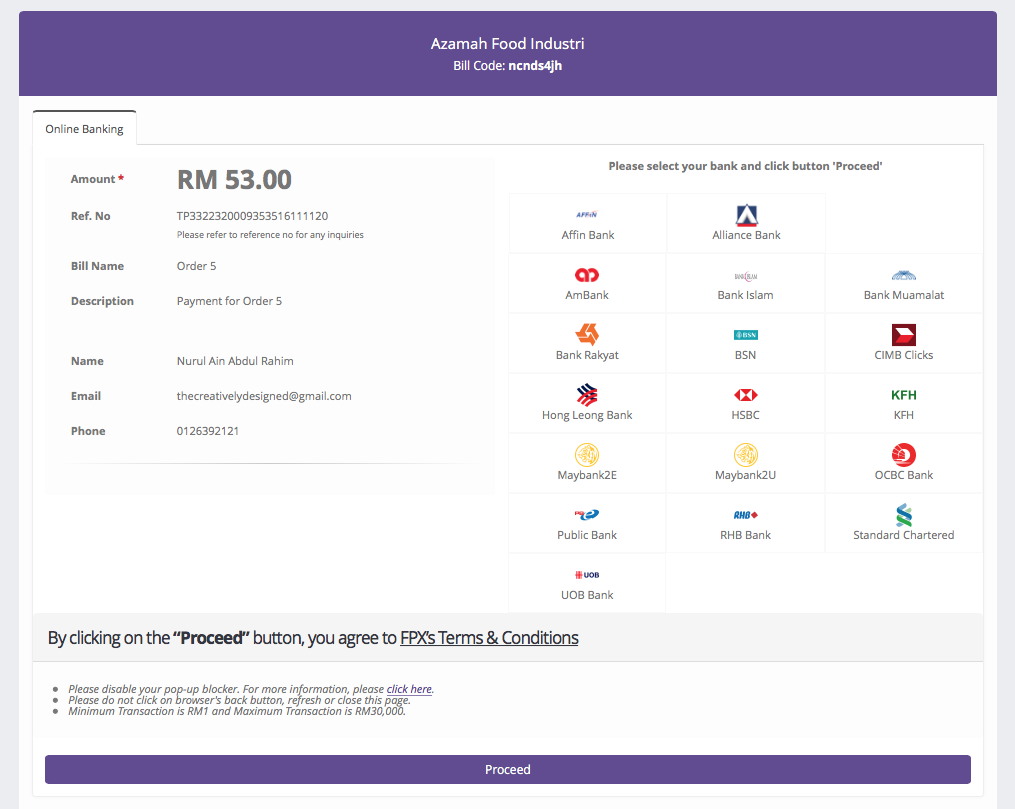Click the browser back button warning text
Image resolution: width=1015 pixels, height=809 pixels.
click(x=240, y=700)
